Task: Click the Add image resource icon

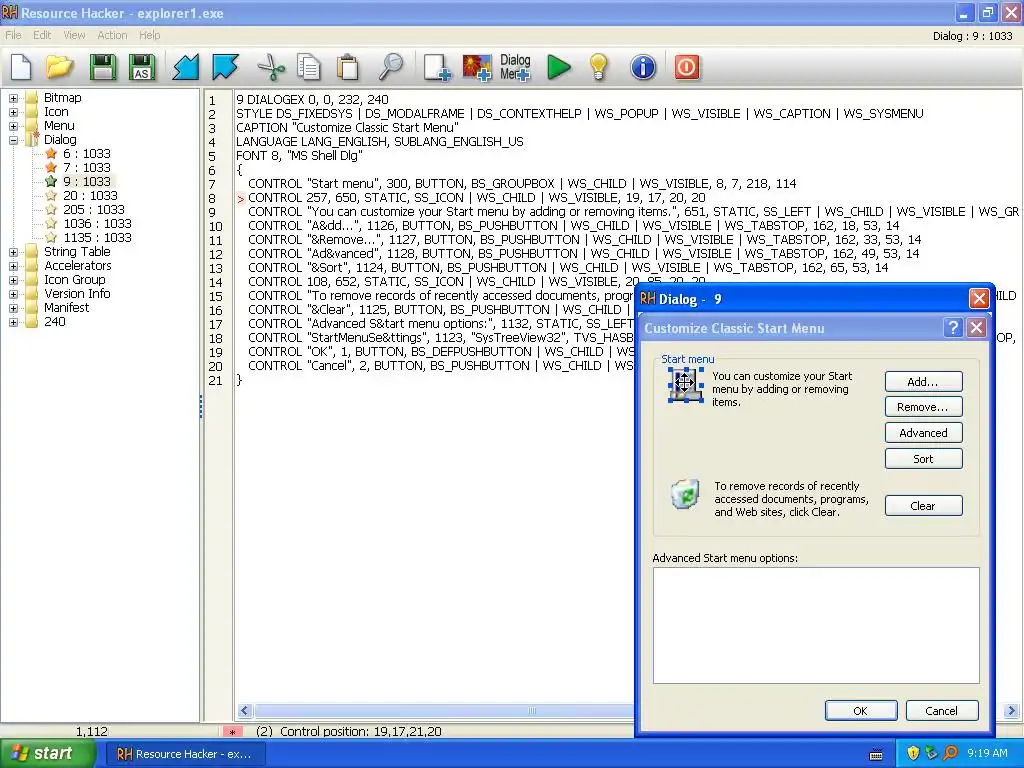Action: click(477, 67)
